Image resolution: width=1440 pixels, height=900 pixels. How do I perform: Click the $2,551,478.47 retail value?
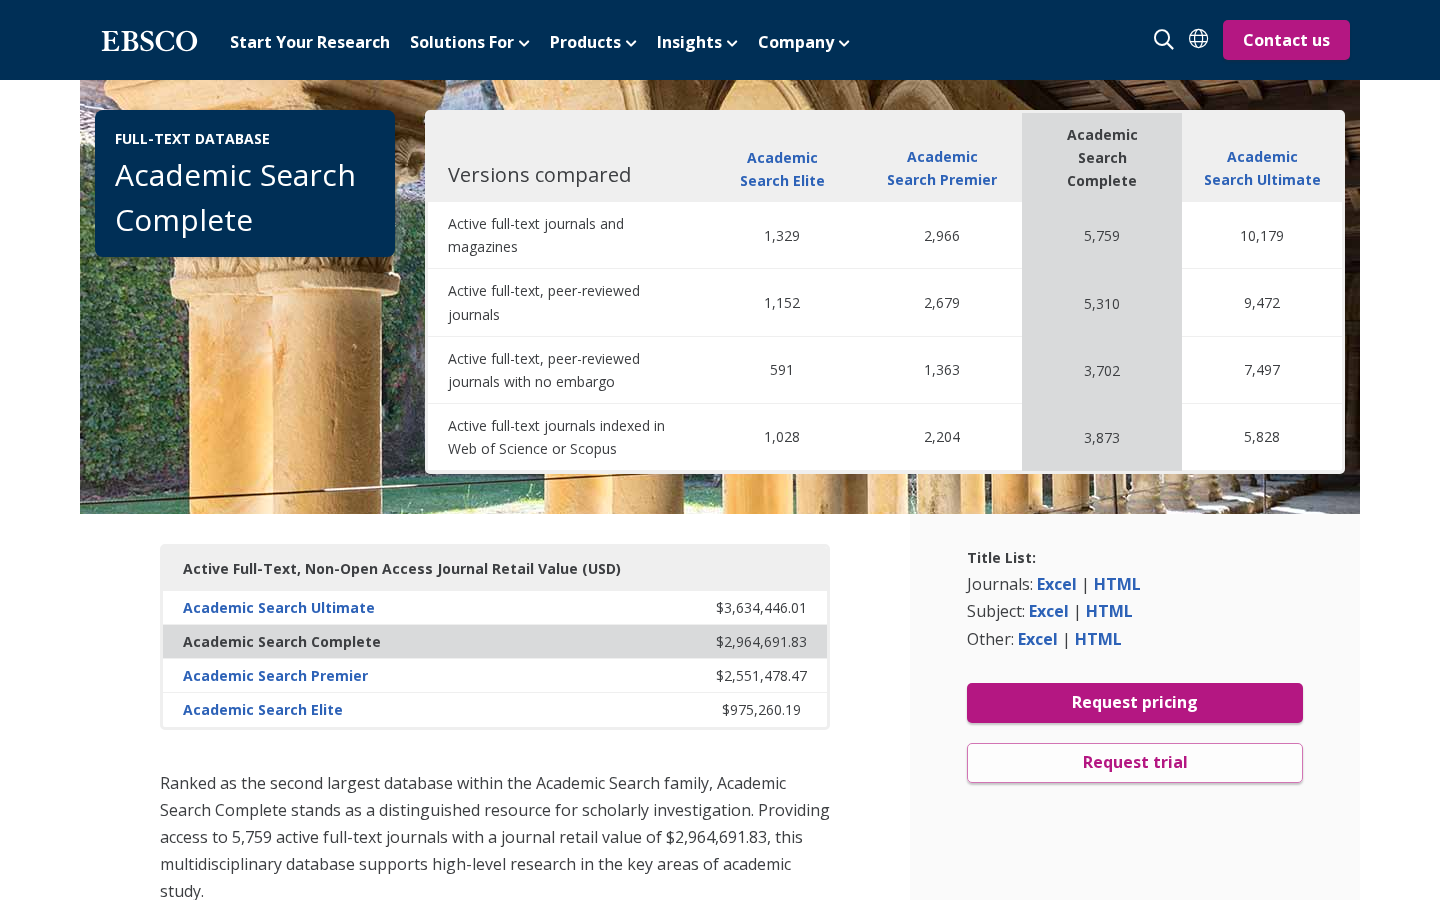761,676
